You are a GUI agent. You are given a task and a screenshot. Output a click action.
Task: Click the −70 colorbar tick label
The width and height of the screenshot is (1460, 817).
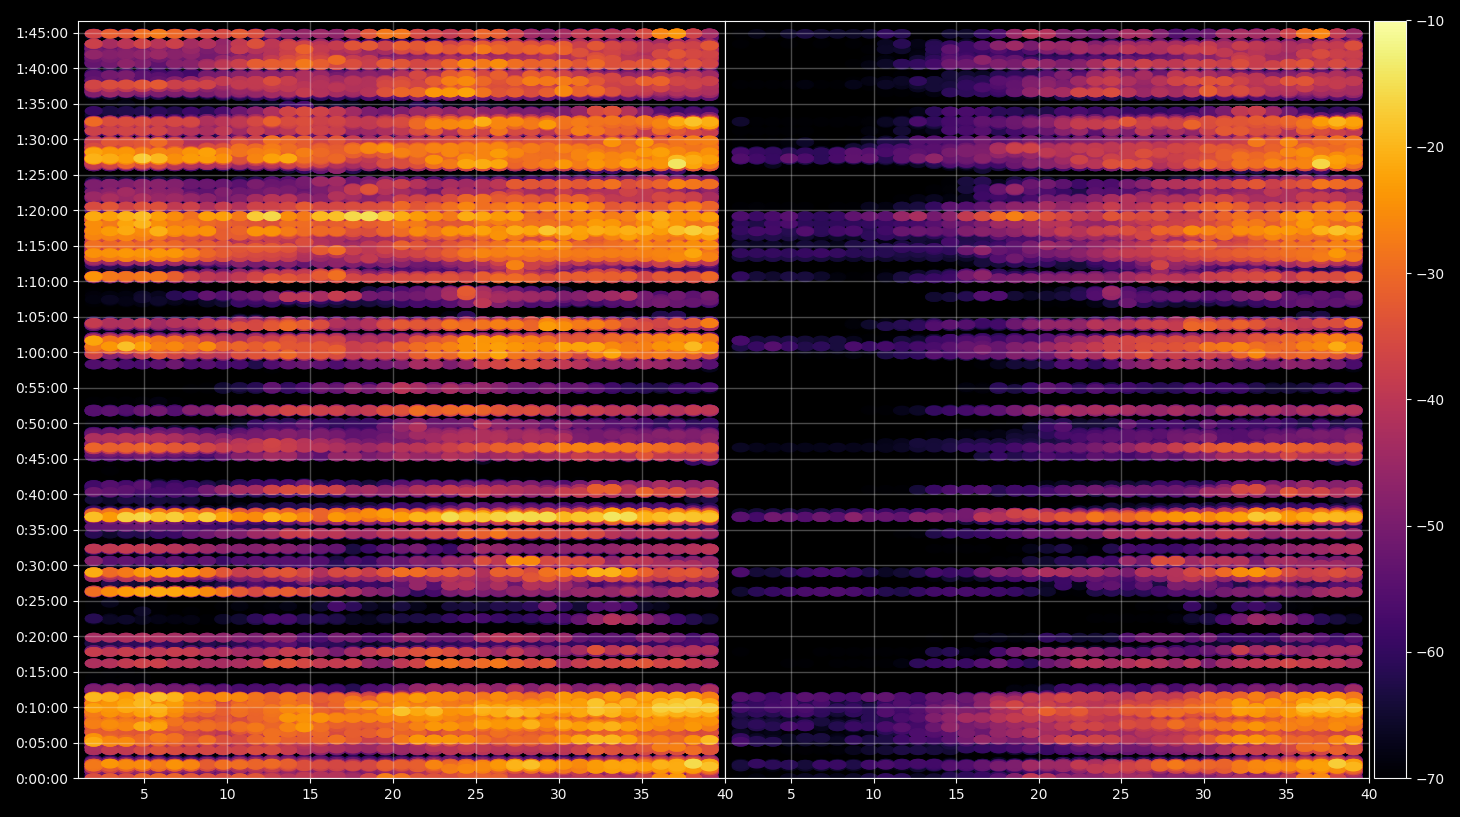1431,778
